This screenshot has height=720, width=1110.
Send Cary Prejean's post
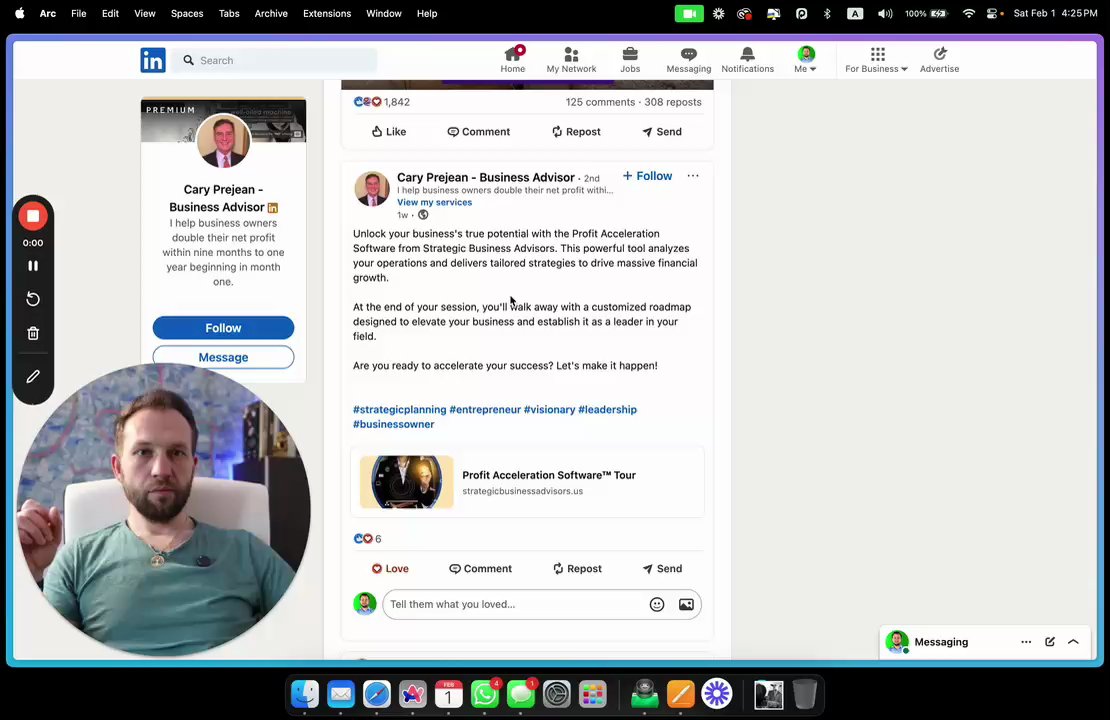(x=663, y=568)
